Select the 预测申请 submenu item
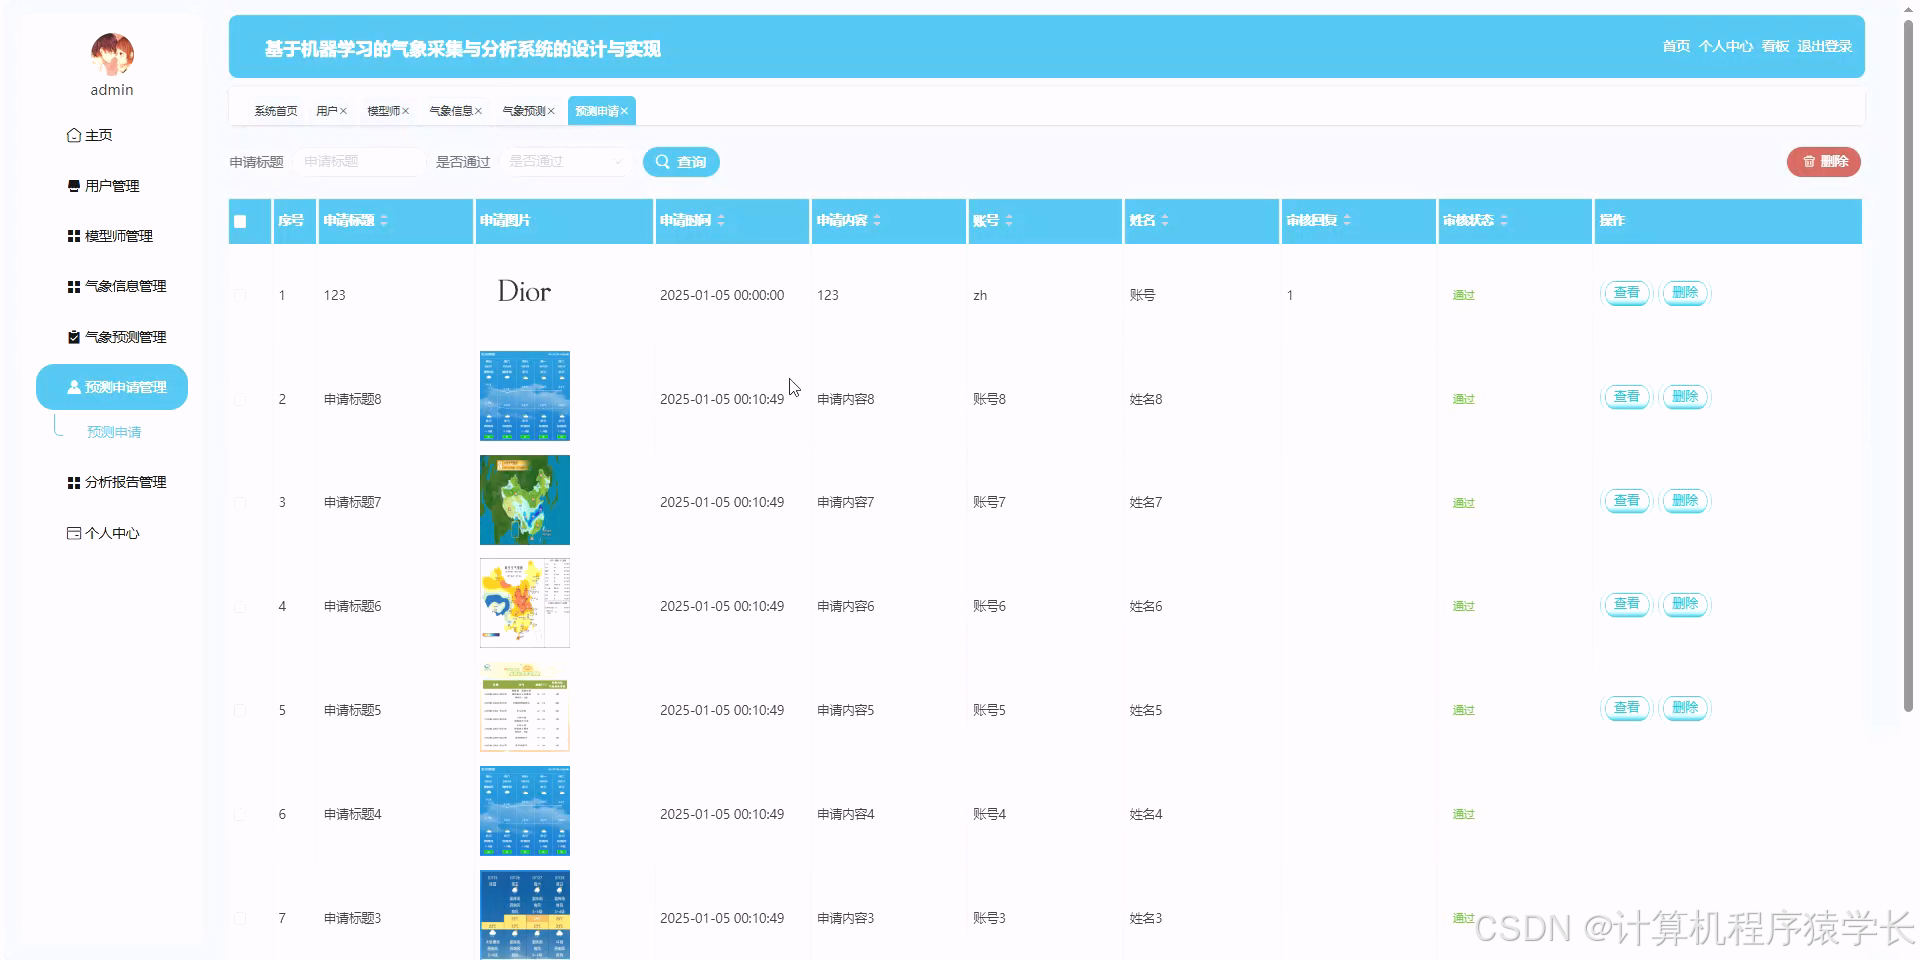Image resolution: width=1920 pixels, height=960 pixels. [x=114, y=432]
